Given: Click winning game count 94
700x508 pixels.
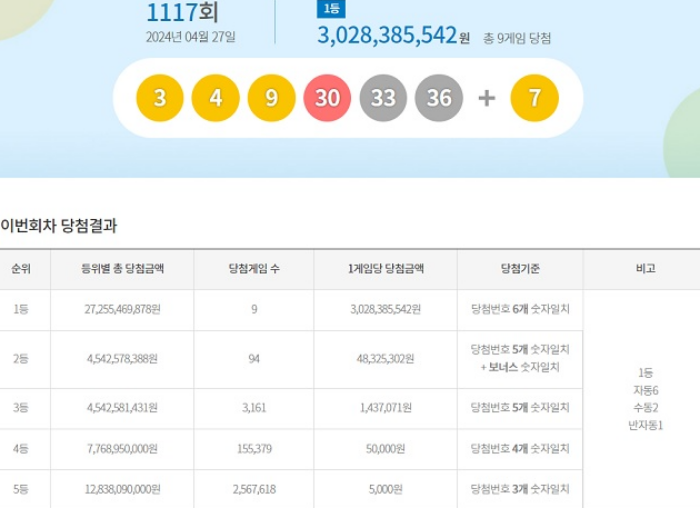Looking at the screenshot, I should (254, 359).
